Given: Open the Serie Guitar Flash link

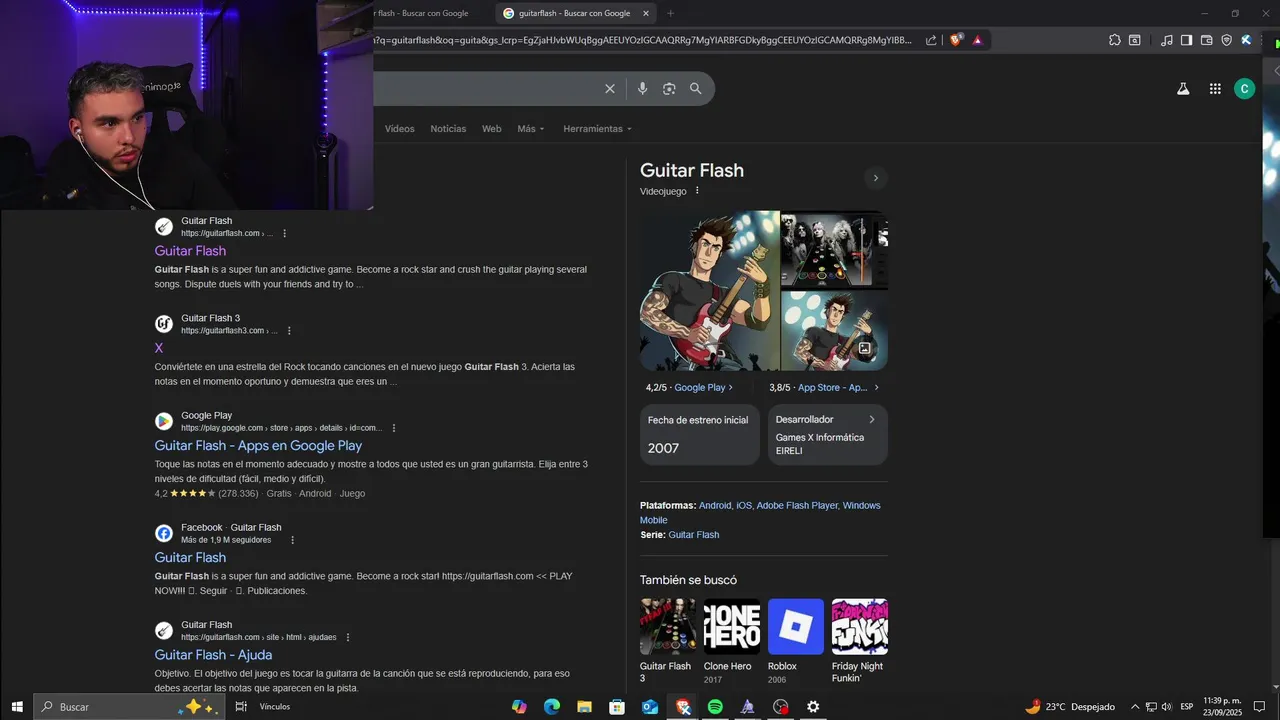Looking at the screenshot, I should pyautogui.click(x=694, y=535).
